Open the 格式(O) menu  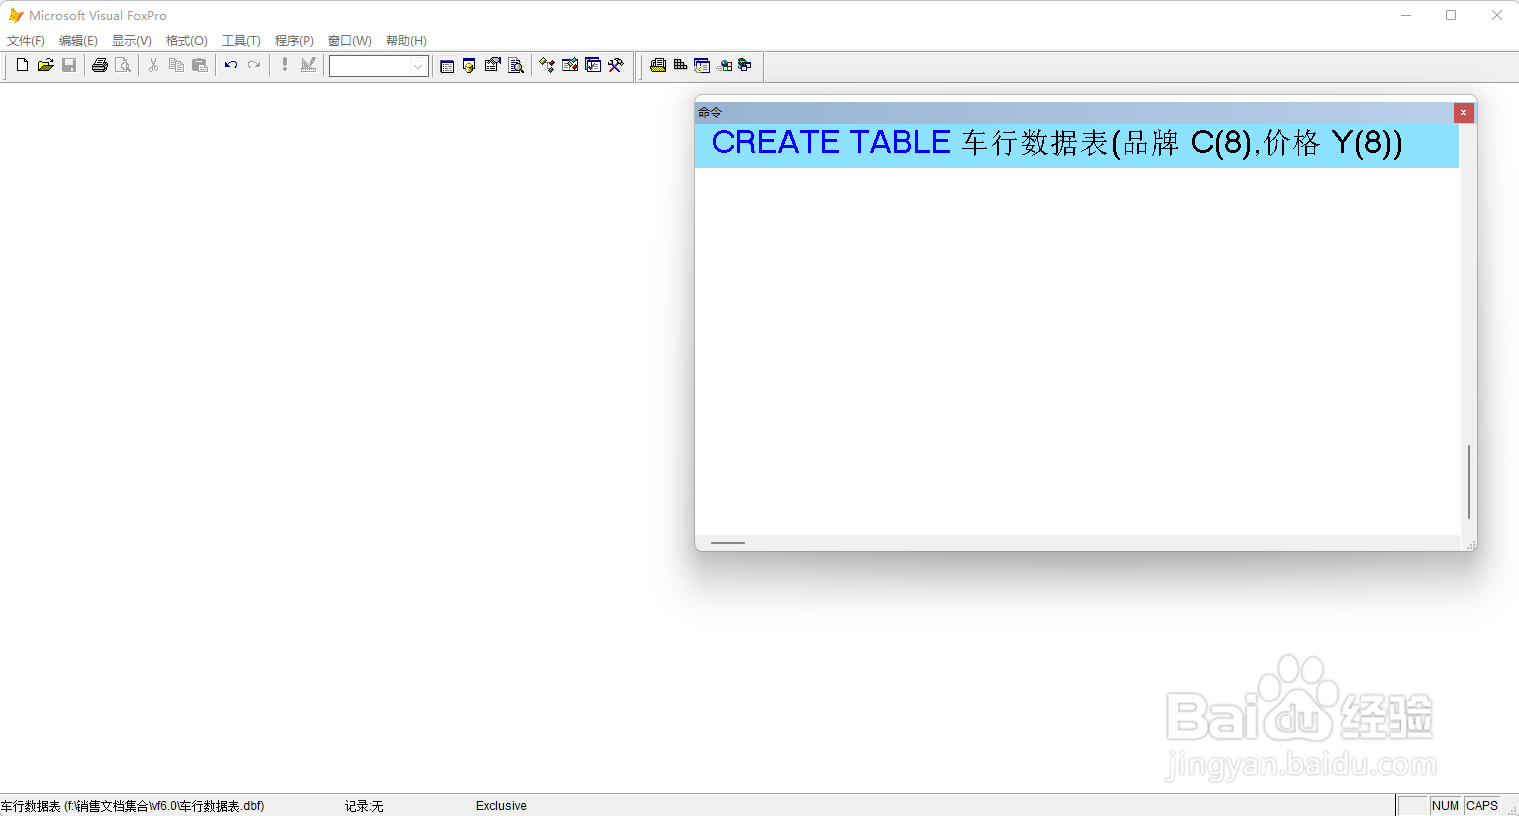(186, 41)
